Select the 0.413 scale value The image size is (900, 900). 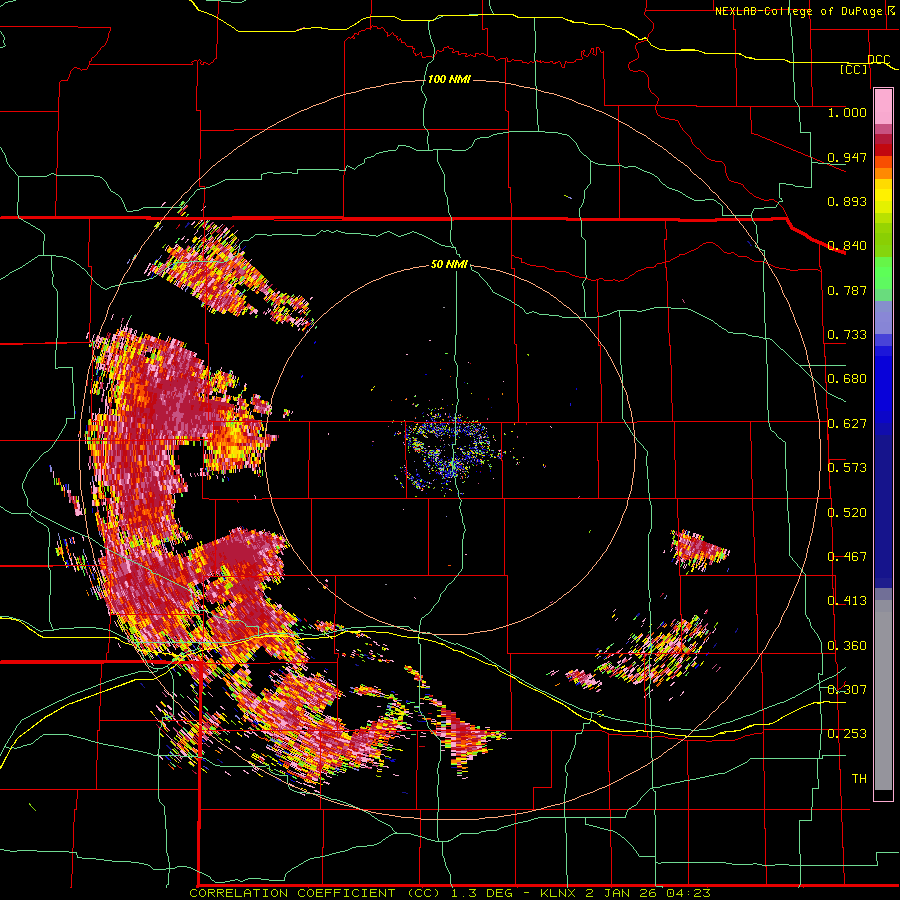pos(847,601)
